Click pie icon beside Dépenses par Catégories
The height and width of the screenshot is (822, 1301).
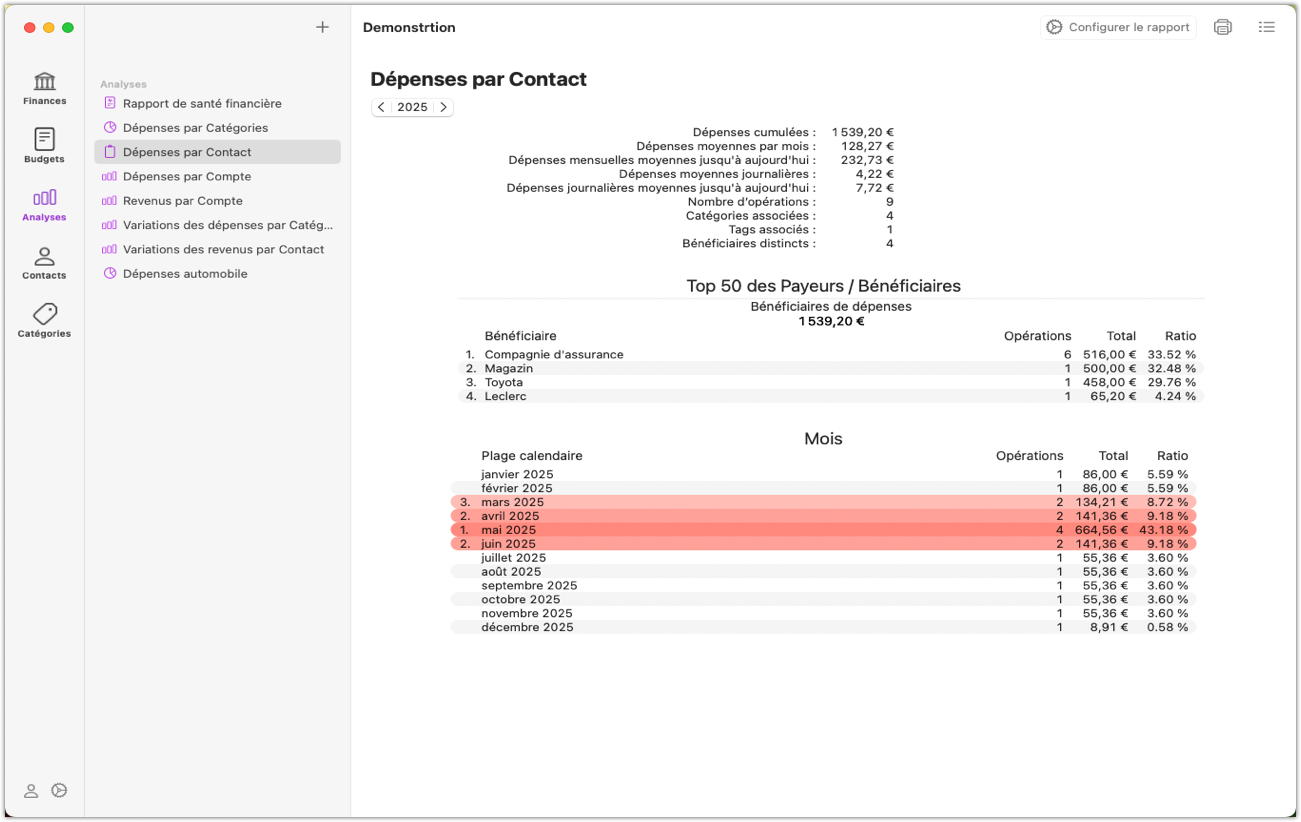pos(110,127)
